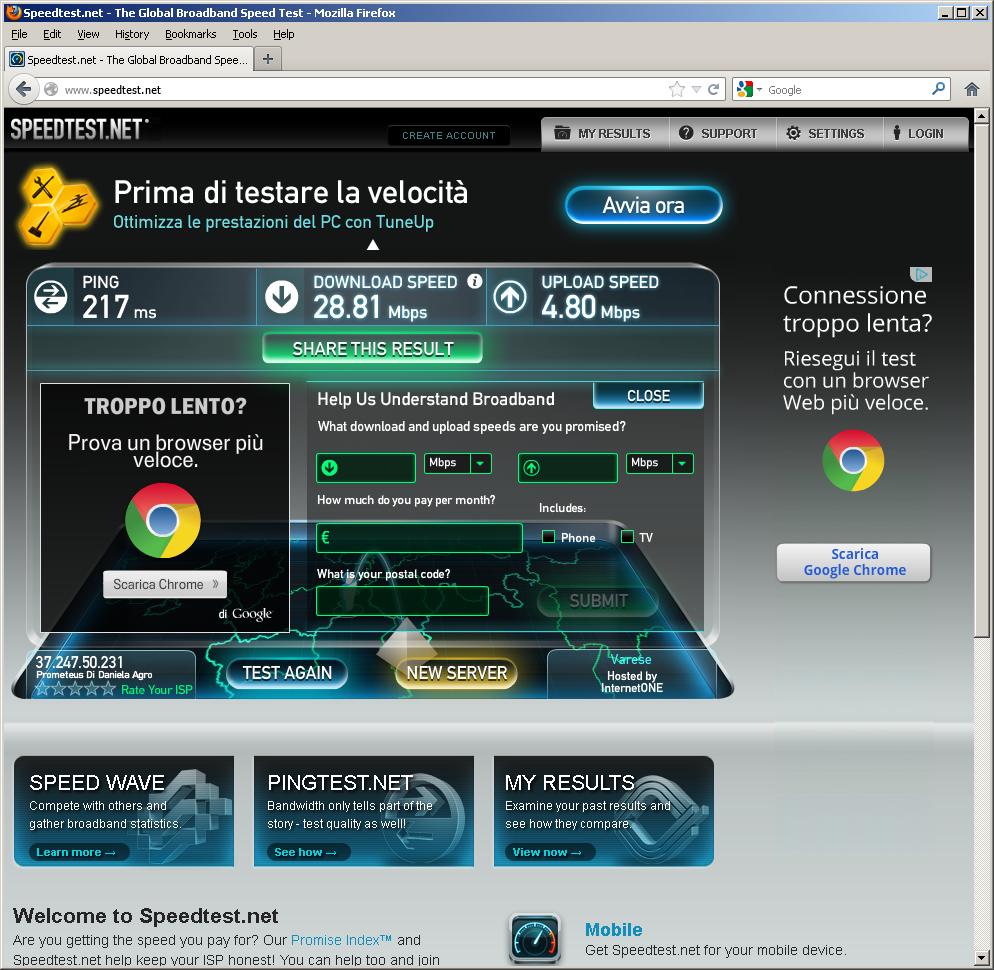Open the Mobile heading link
Image resolution: width=994 pixels, height=970 pixels.
click(x=613, y=929)
